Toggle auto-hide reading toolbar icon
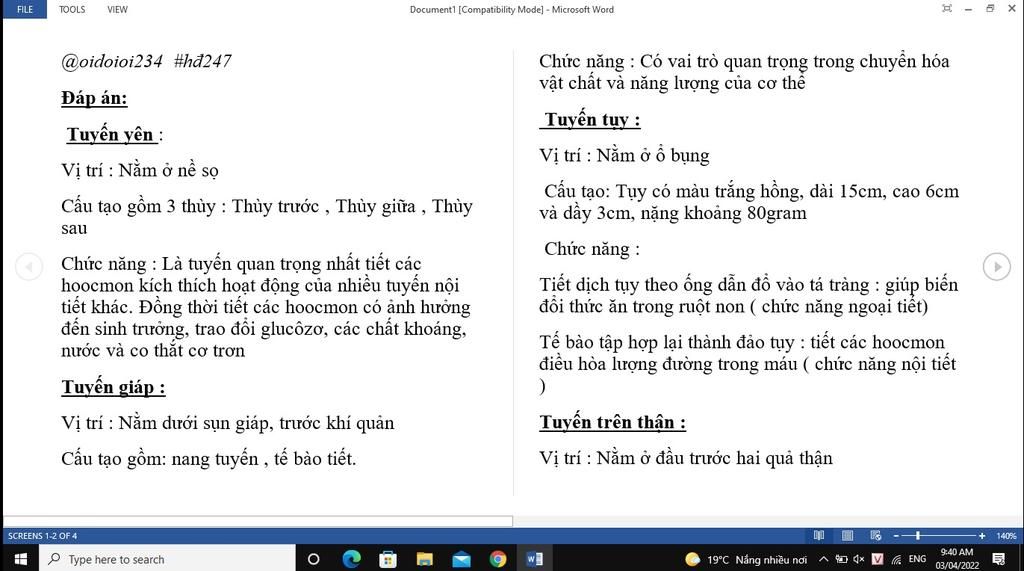Screen dimensions: 1024x571 coord(947,8)
